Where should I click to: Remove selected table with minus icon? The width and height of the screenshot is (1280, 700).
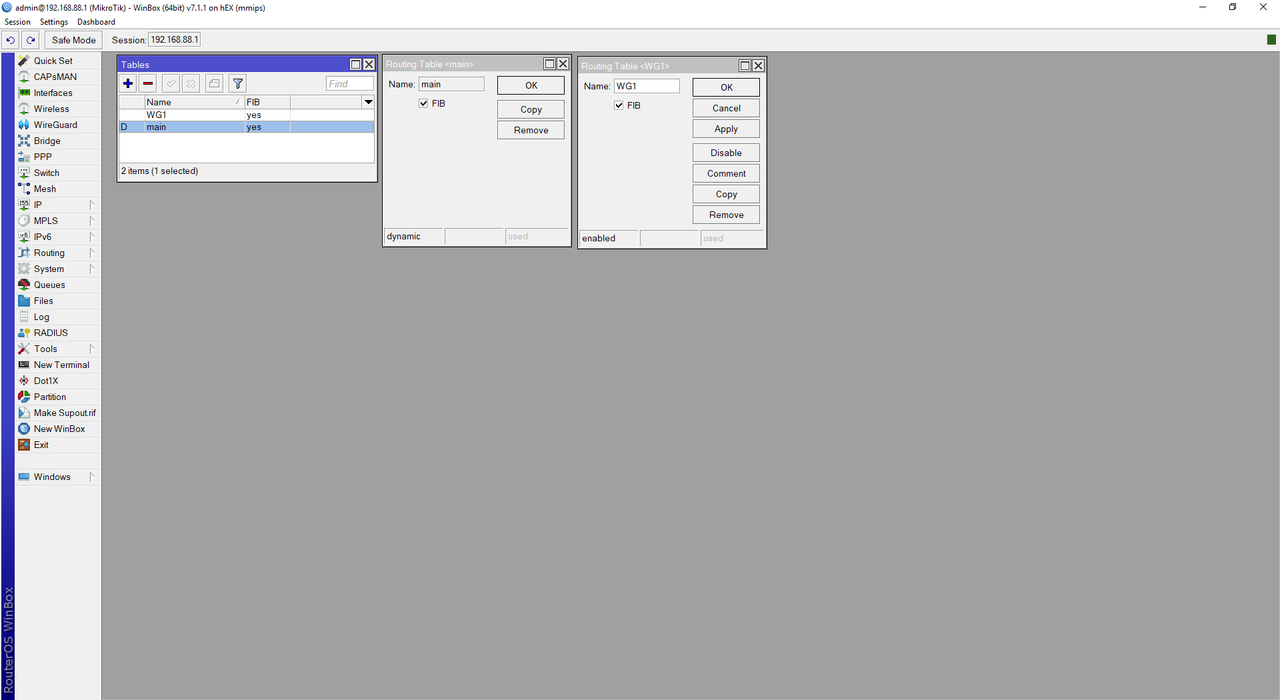[x=148, y=84]
